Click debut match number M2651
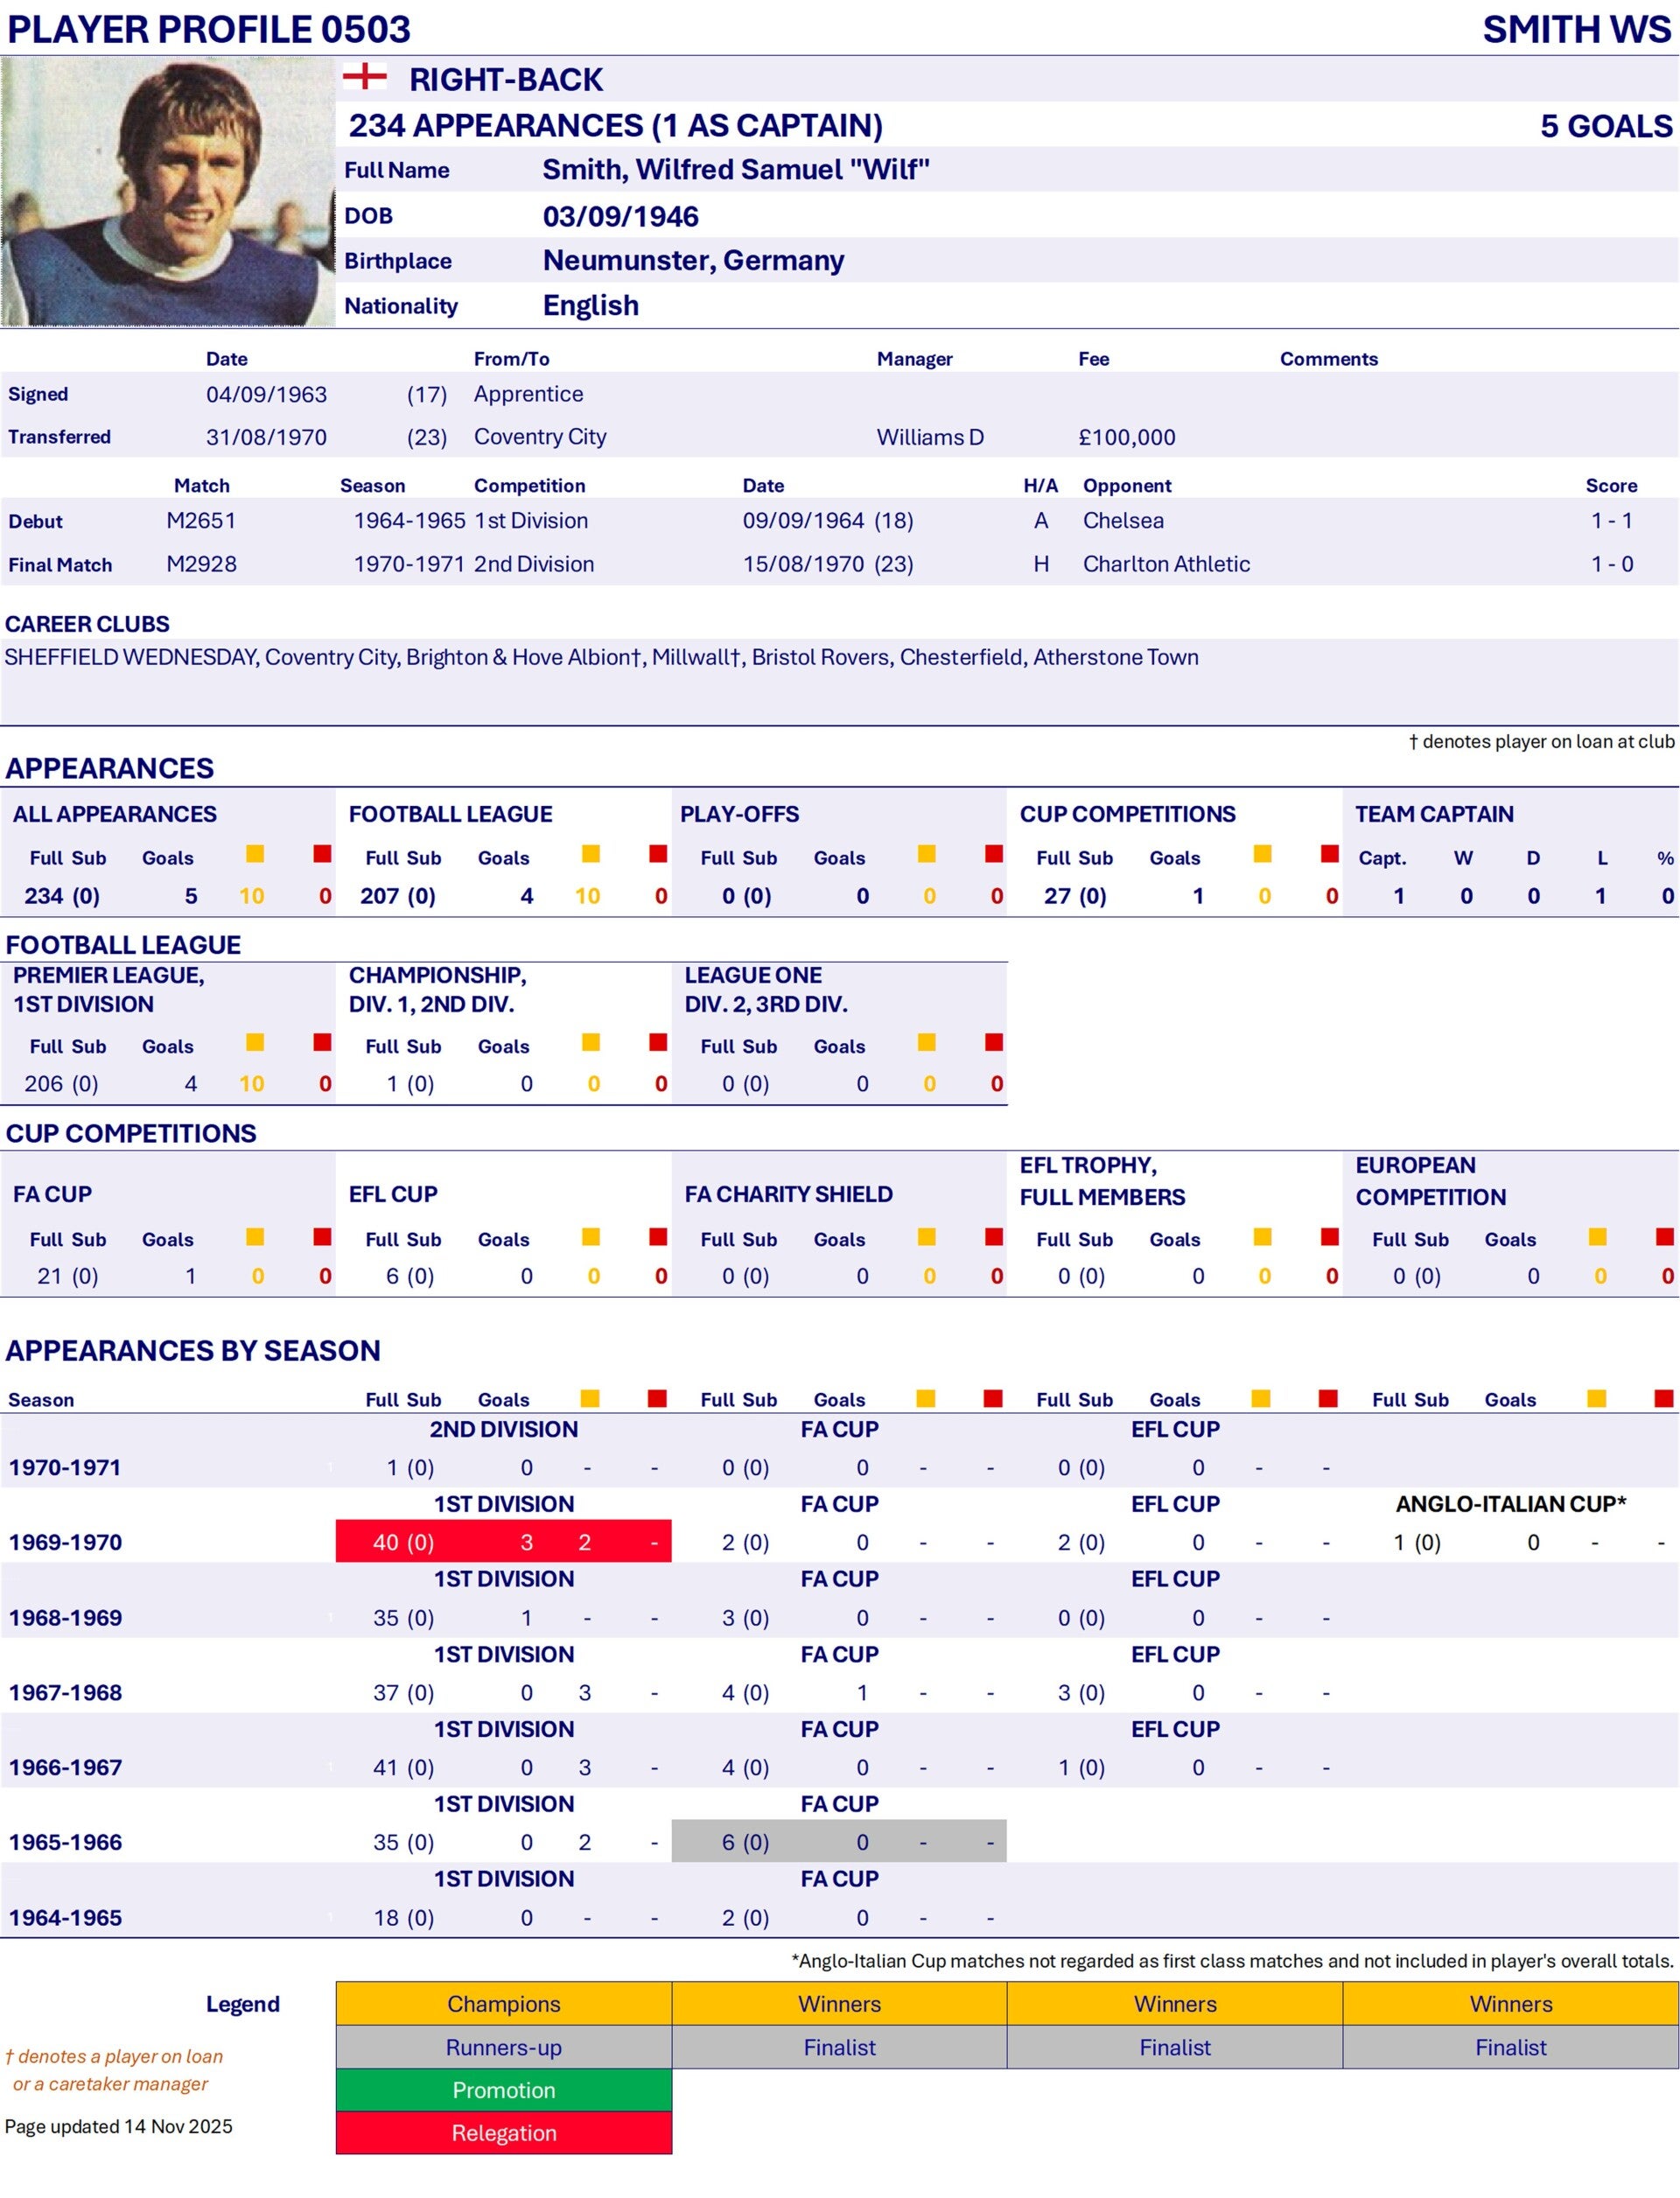The height and width of the screenshot is (2198, 1680). coord(201,520)
